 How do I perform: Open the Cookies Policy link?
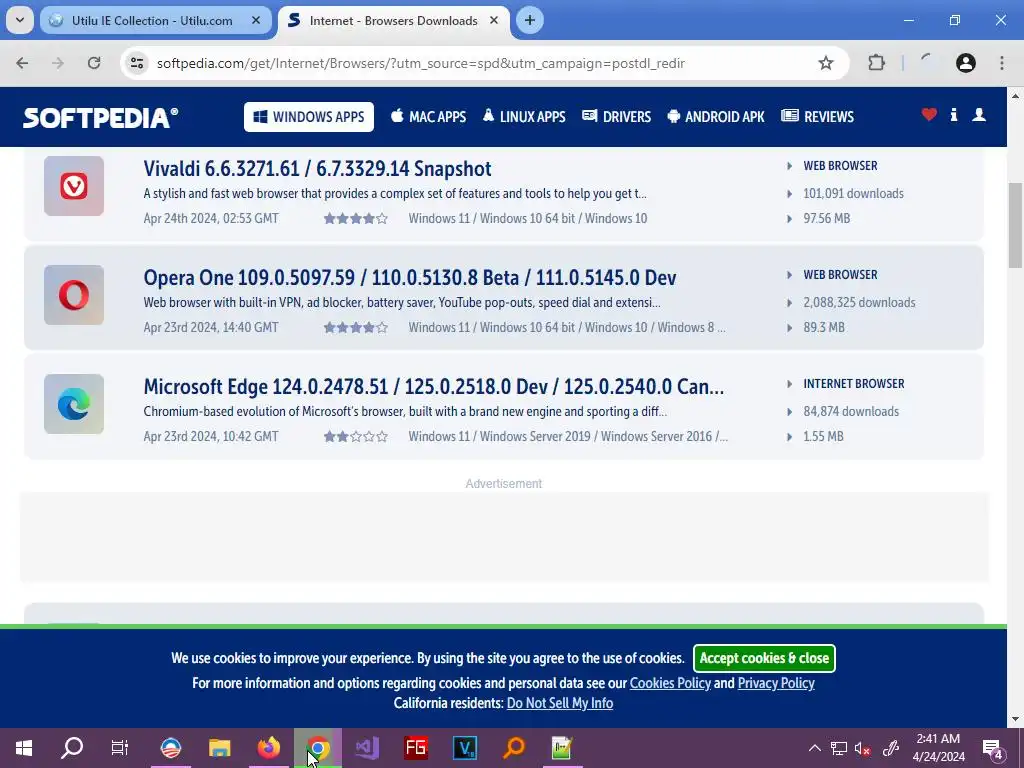(x=670, y=683)
